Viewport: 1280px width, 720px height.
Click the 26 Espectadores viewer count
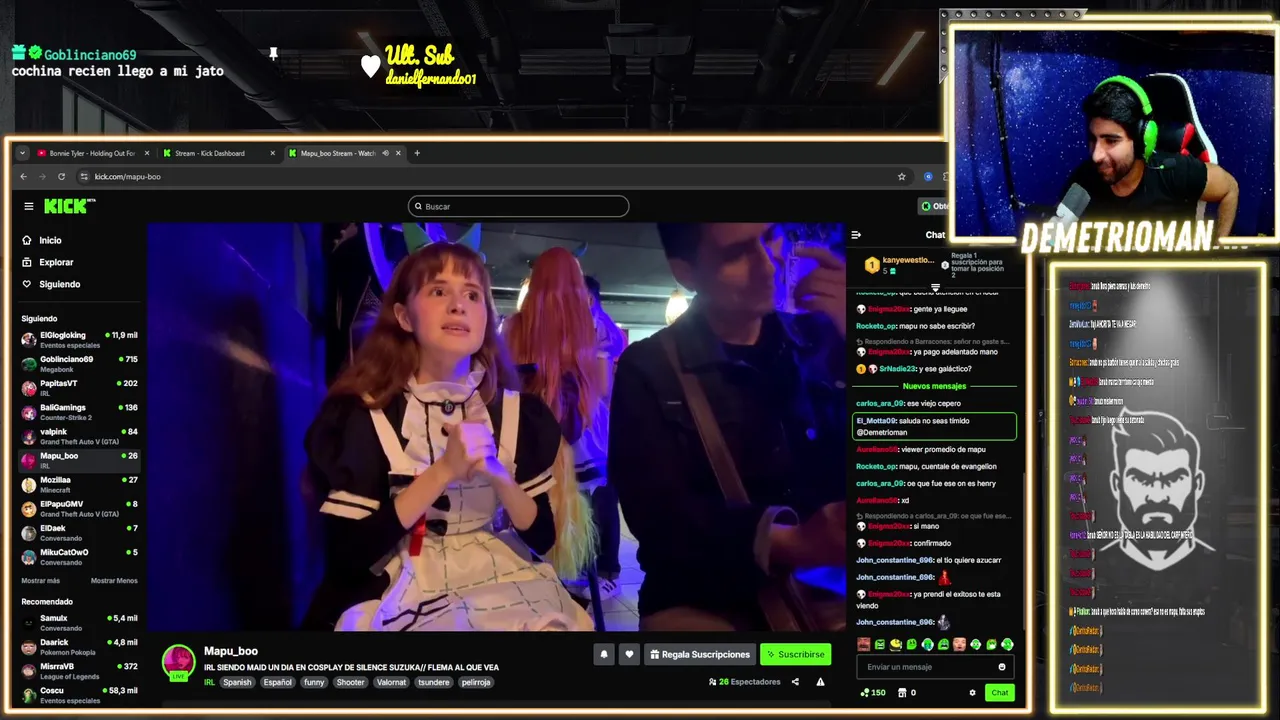tap(744, 682)
